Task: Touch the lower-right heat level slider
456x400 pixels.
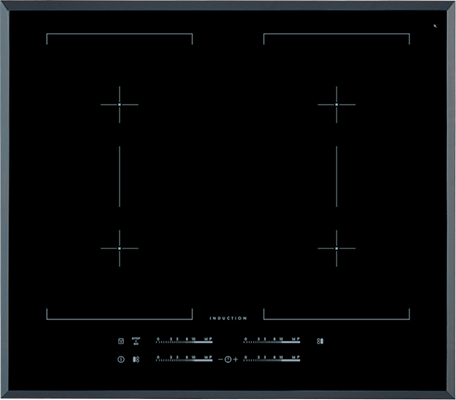Action: (x=272, y=359)
